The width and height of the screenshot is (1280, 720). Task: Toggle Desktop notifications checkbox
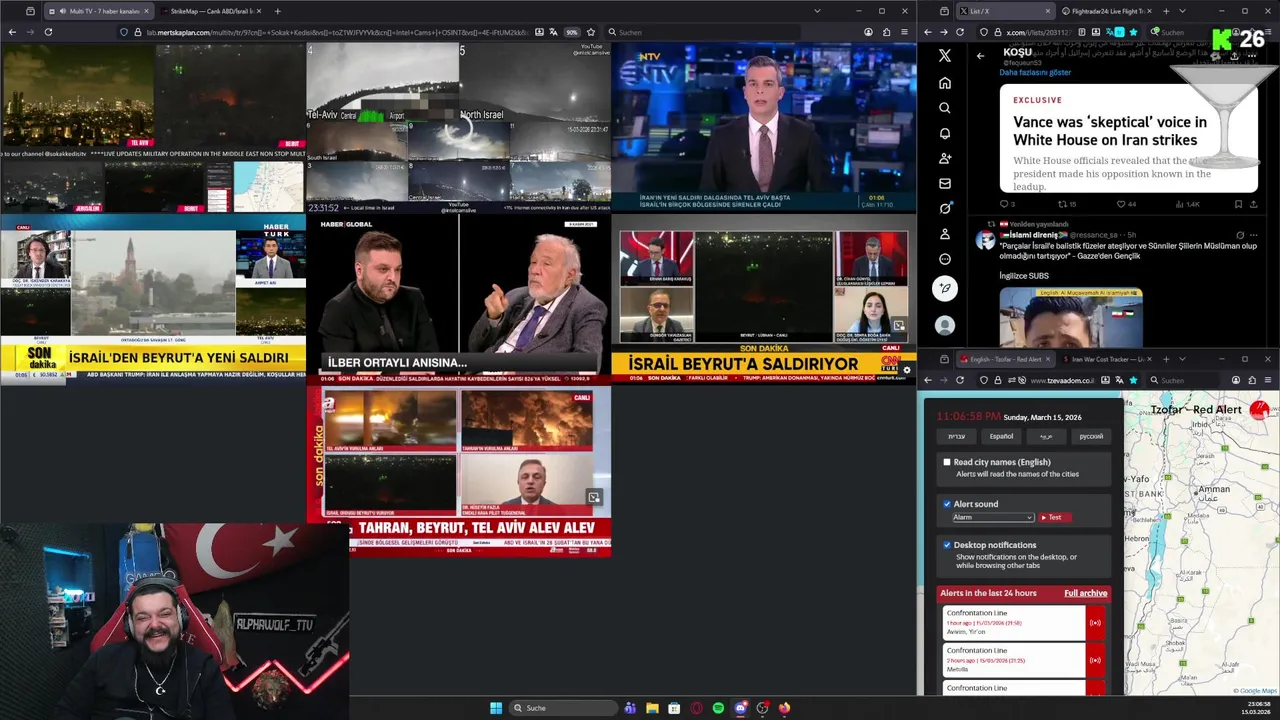[947, 545]
